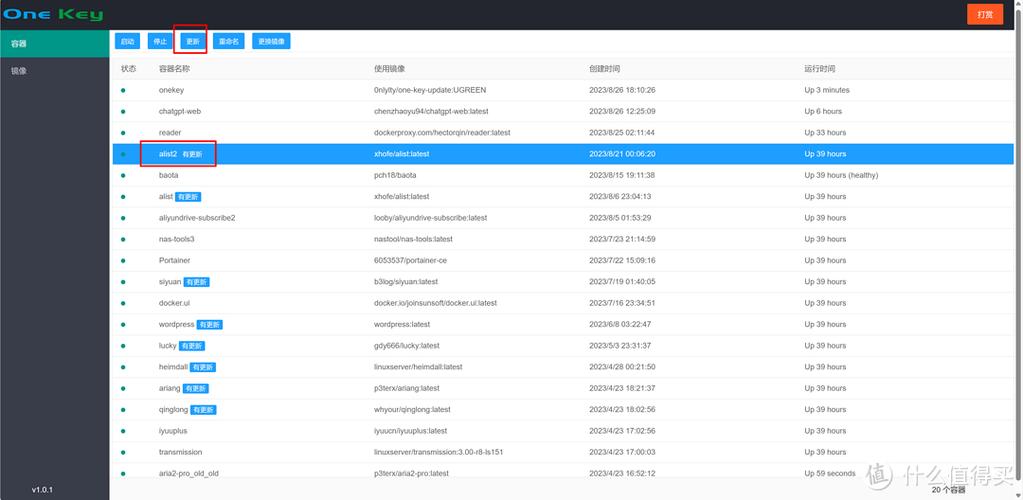Click the 有更新 badge next to qinglong
The height and width of the screenshot is (500, 1023).
(203, 410)
